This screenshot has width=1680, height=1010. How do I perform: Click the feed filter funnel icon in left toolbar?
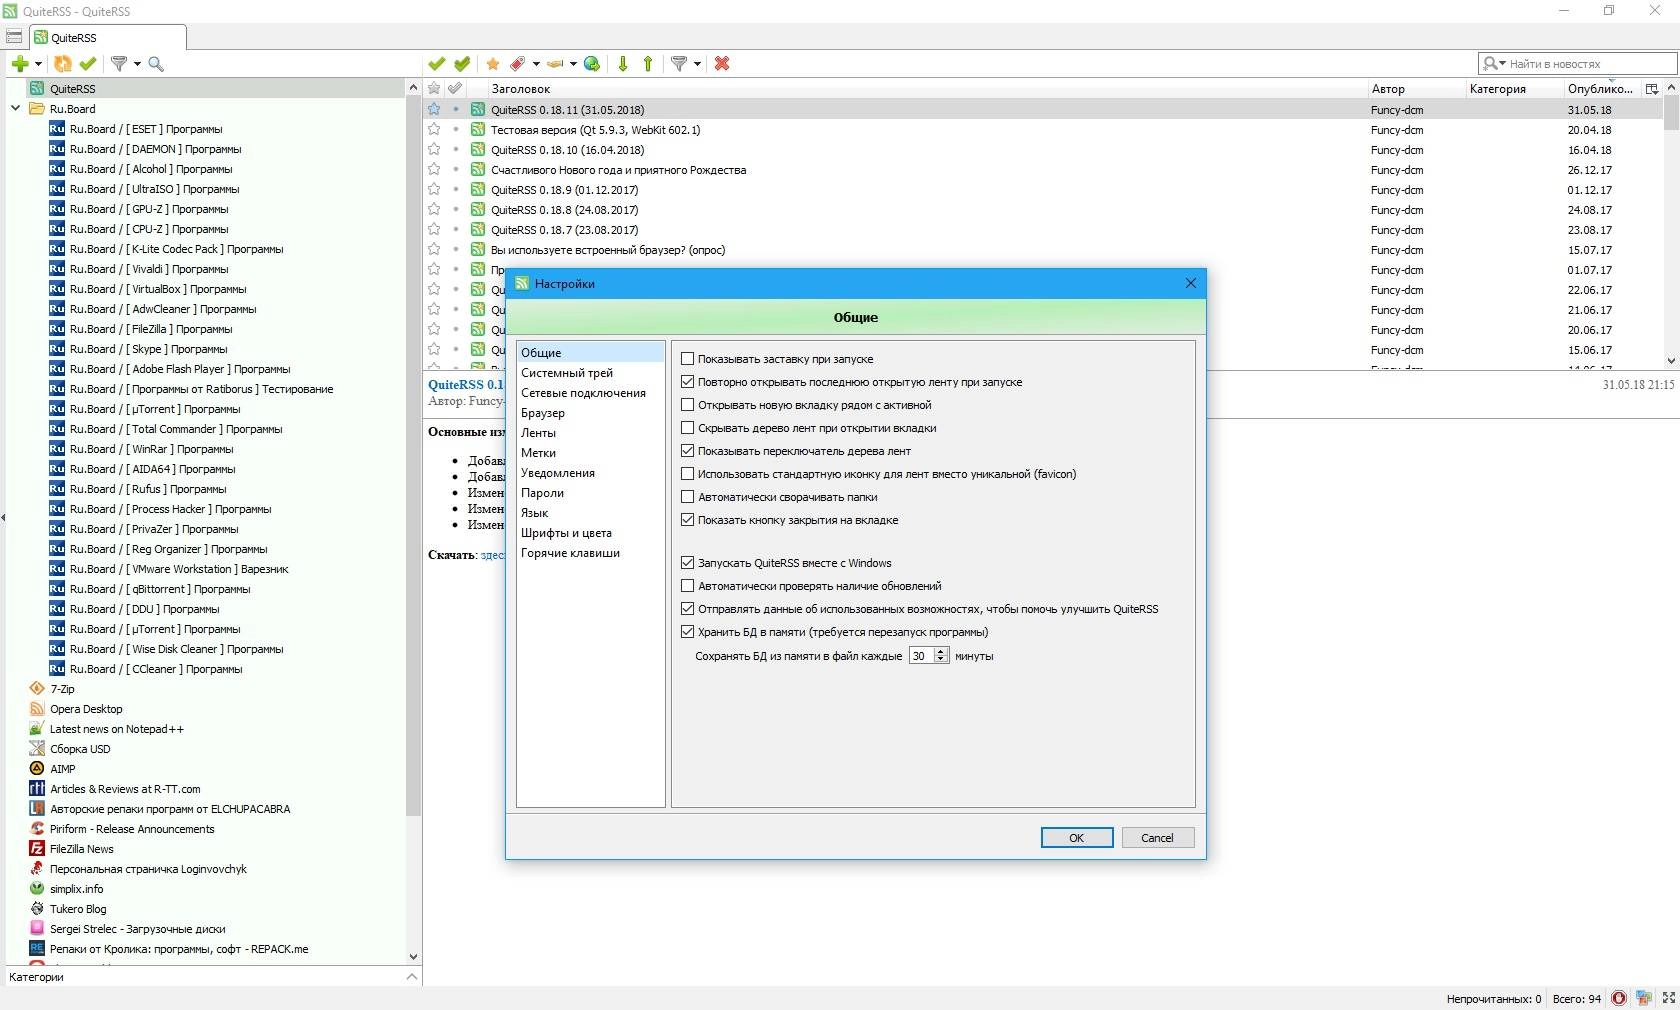[x=119, y=64]
